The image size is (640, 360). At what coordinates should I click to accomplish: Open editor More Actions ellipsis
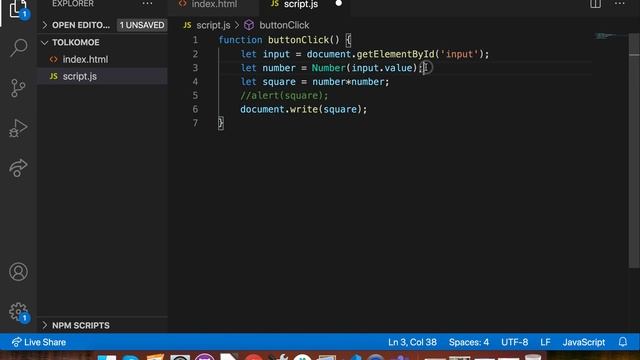point(620,4)
